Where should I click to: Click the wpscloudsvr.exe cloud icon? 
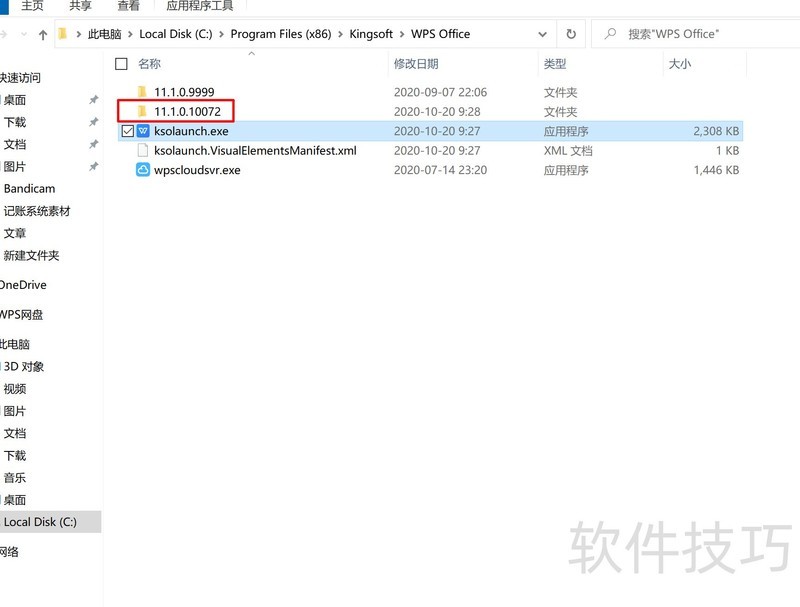pos(143,170)
